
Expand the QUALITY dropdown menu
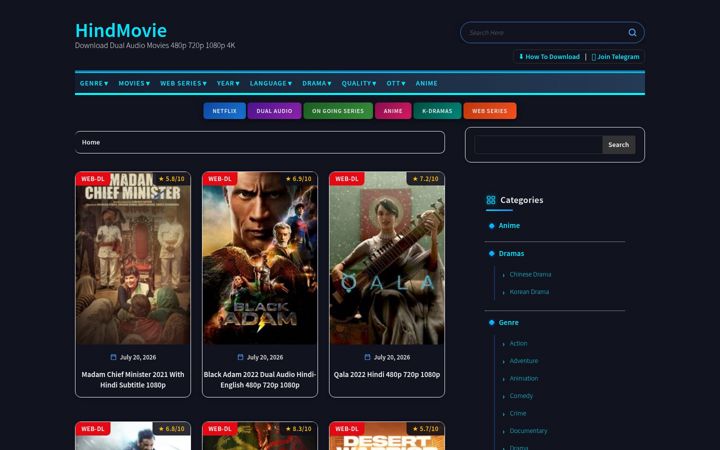[x=359, y=83]
